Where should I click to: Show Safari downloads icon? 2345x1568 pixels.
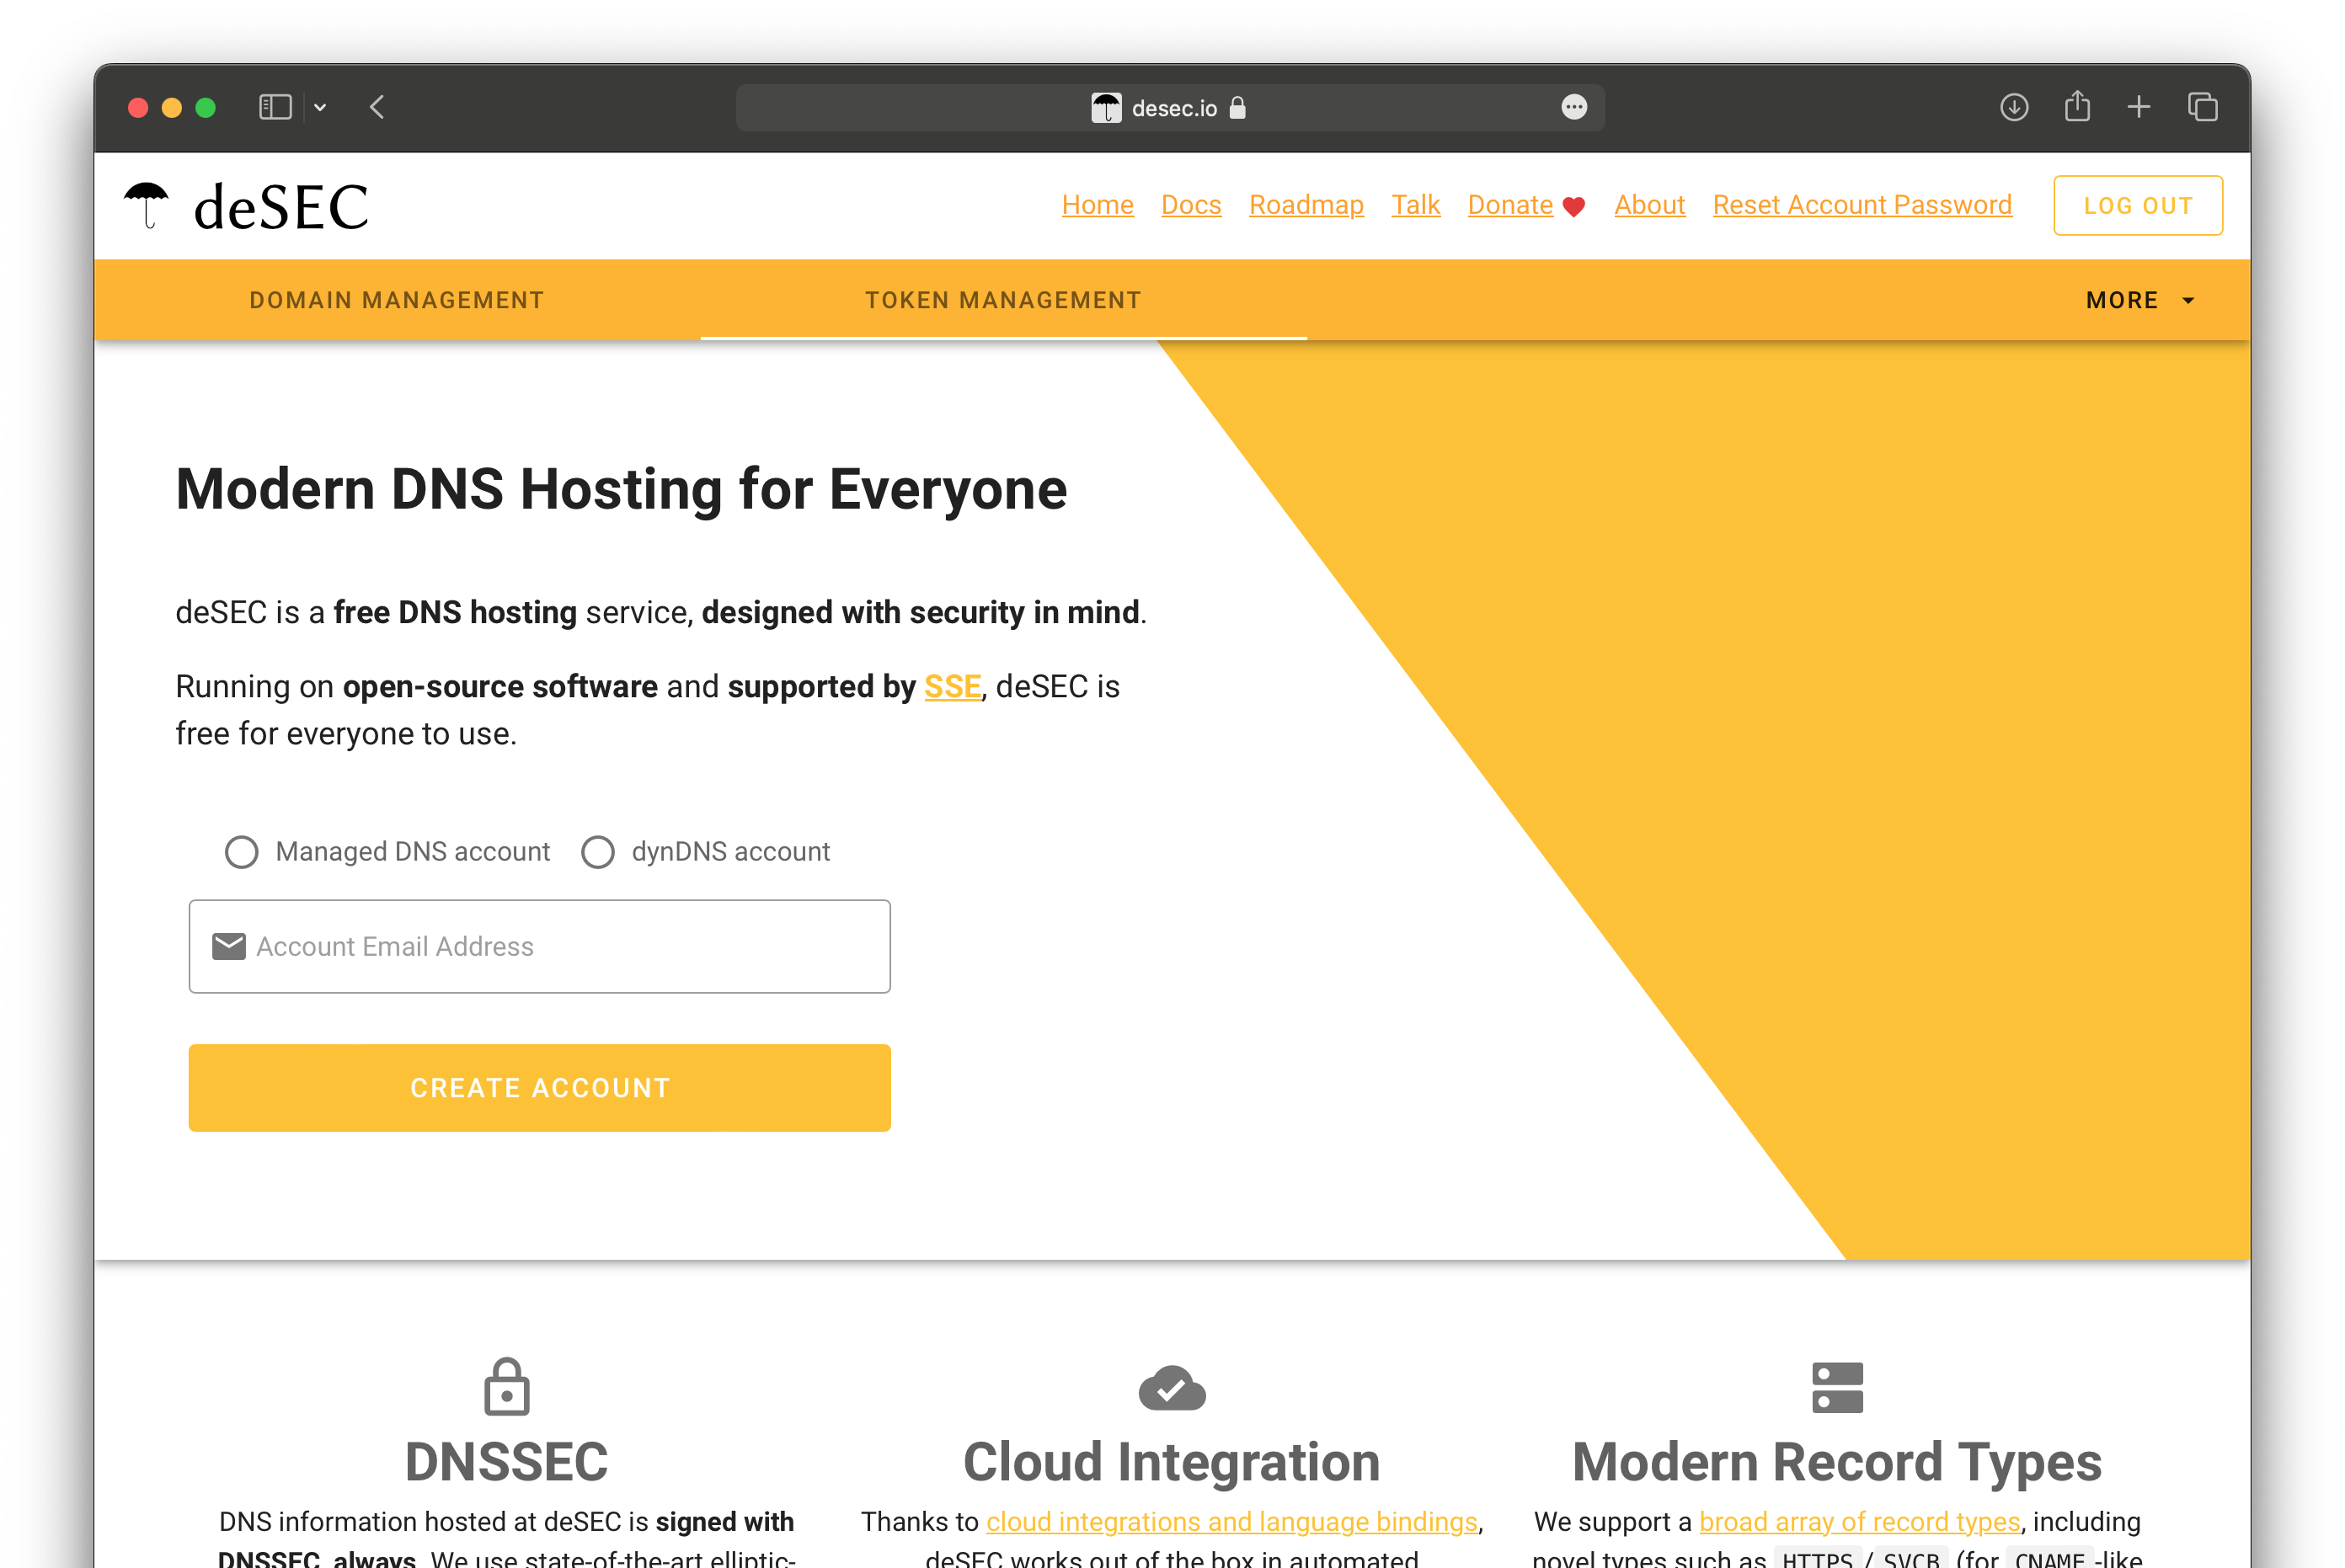tap(2014, 107)
